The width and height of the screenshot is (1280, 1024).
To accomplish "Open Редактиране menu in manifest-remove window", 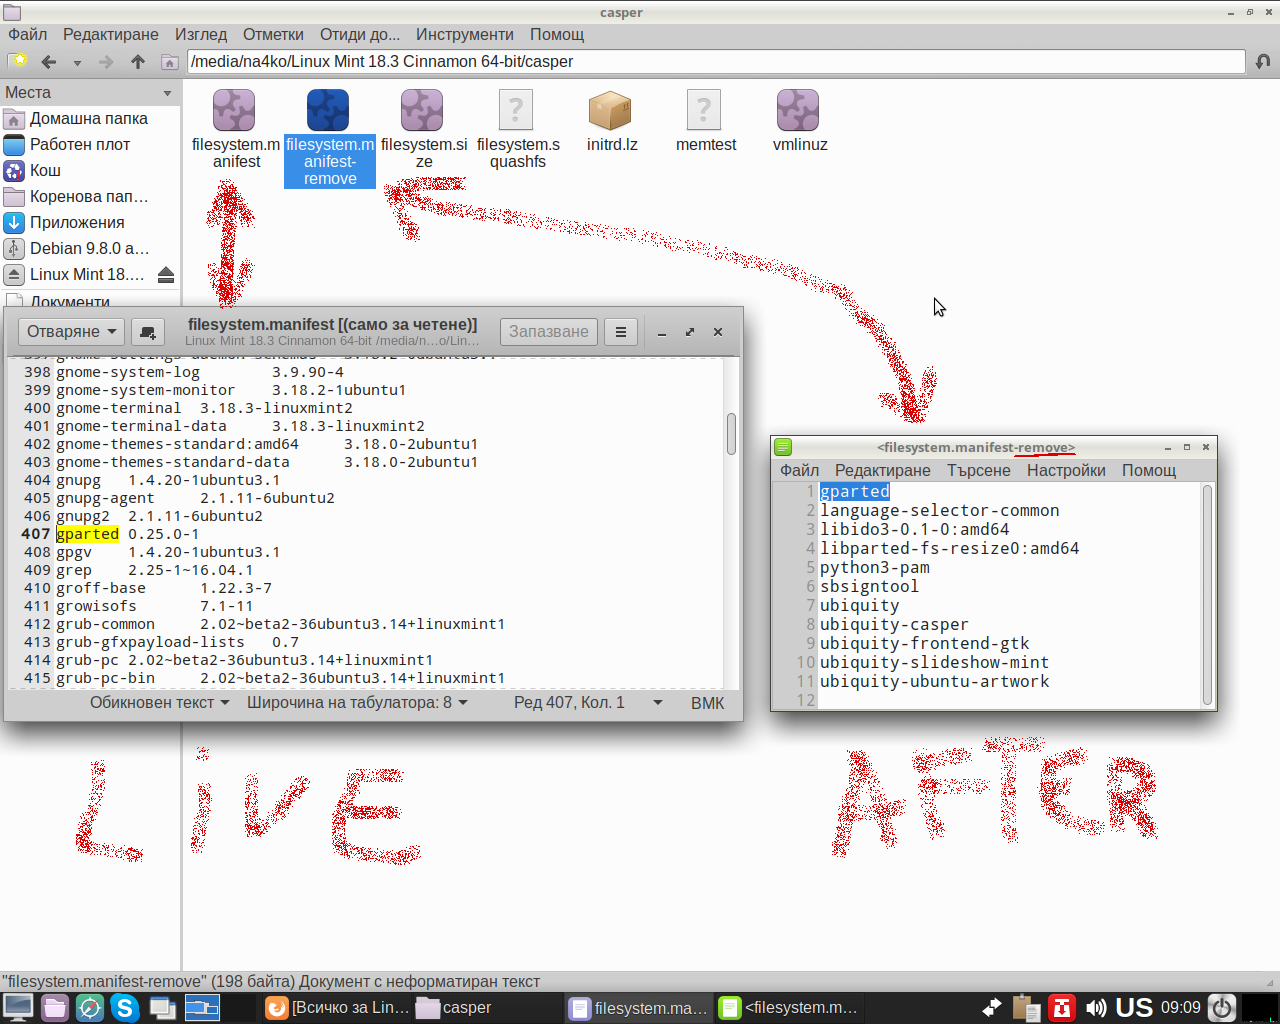I will click(x=883, y=470).
